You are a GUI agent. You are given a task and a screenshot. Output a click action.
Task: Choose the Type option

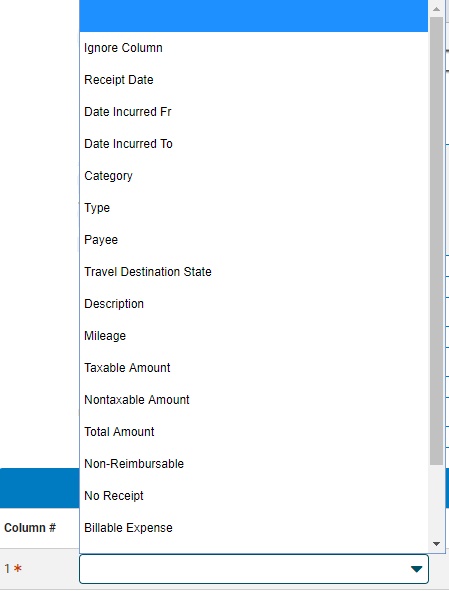point(254,208)
